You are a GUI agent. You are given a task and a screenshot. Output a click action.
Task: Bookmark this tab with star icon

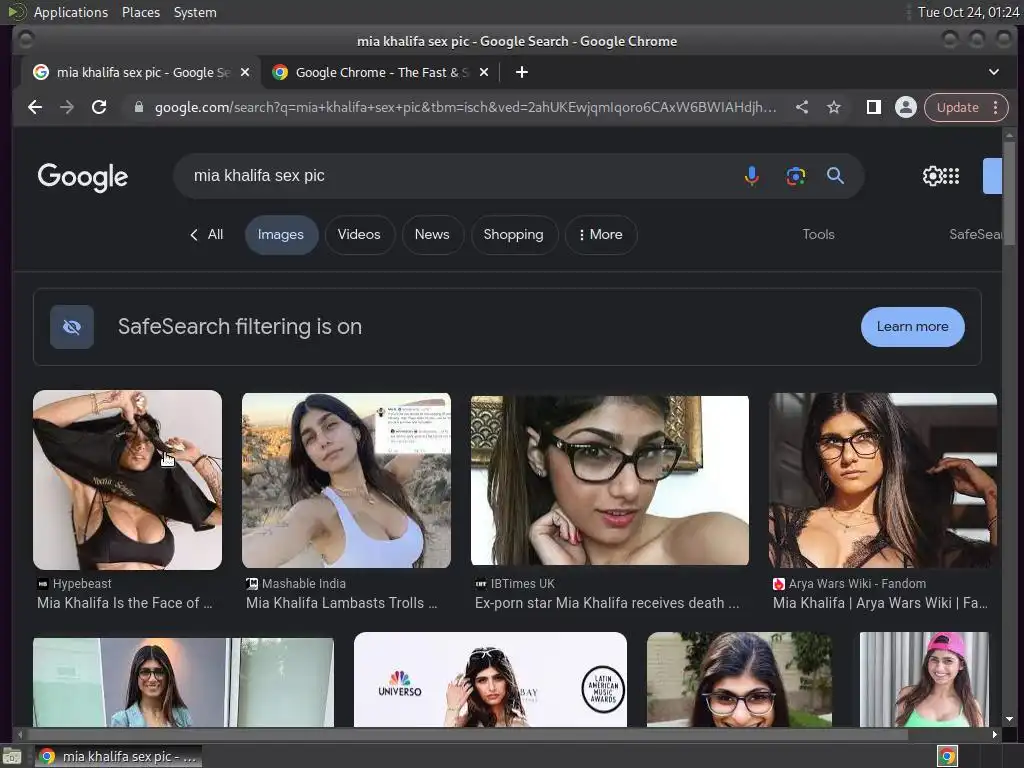pos(834,107)
